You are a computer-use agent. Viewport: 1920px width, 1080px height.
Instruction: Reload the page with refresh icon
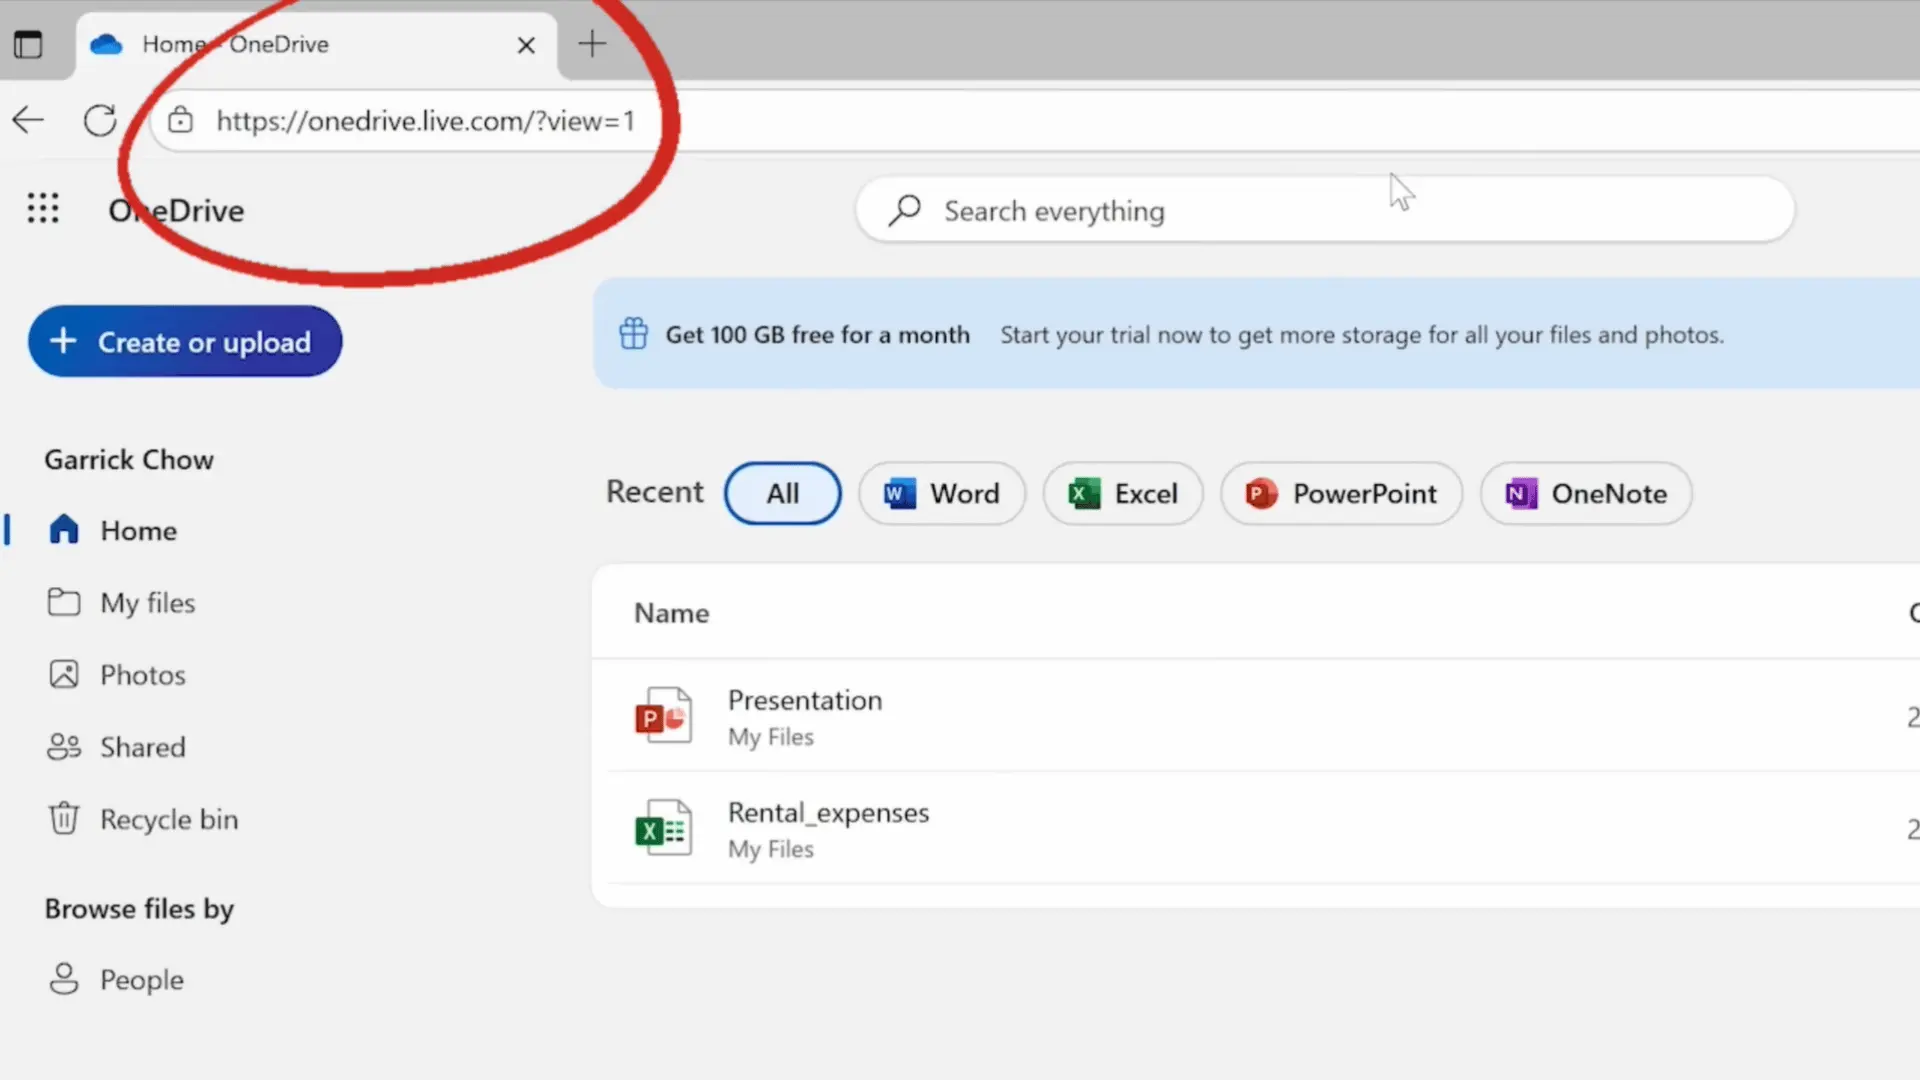100,120
